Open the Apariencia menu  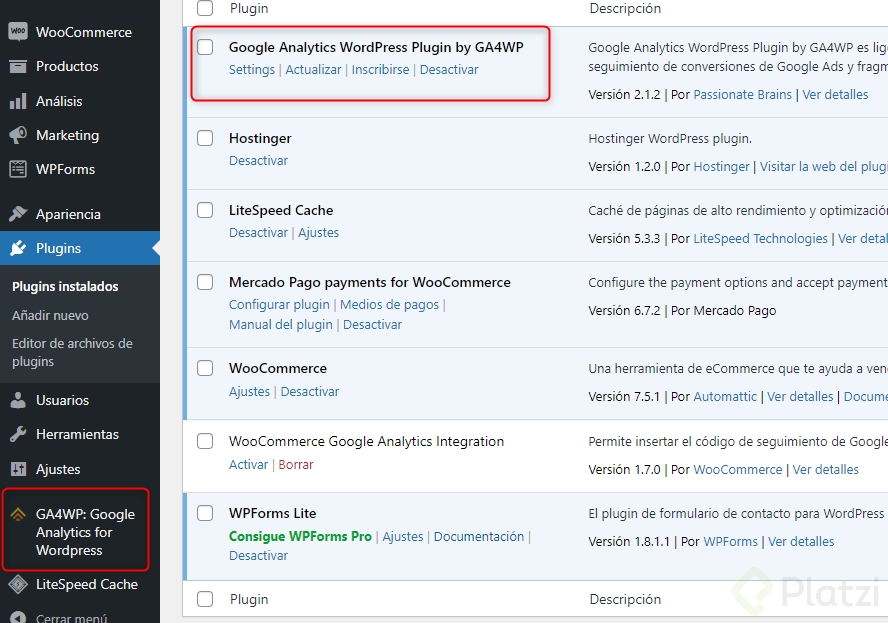68,214
